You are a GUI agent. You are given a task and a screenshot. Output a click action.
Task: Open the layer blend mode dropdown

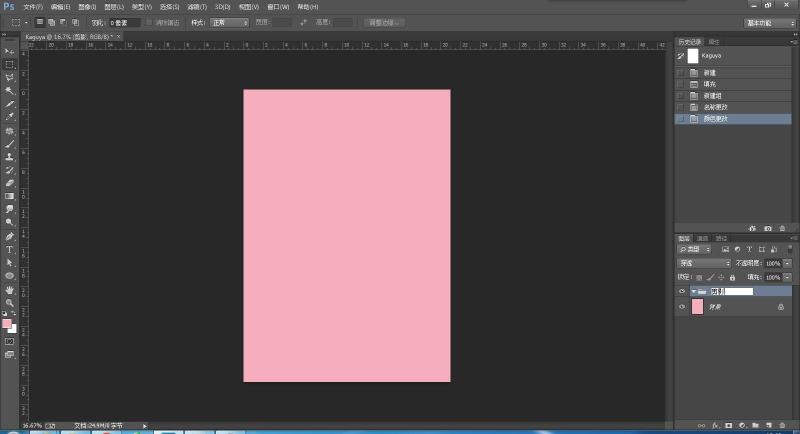[x=704, y=263]
